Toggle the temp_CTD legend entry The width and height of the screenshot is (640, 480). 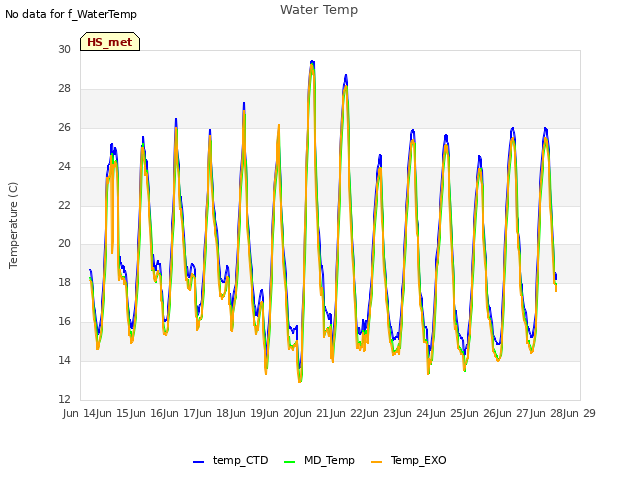coord(231,460)
